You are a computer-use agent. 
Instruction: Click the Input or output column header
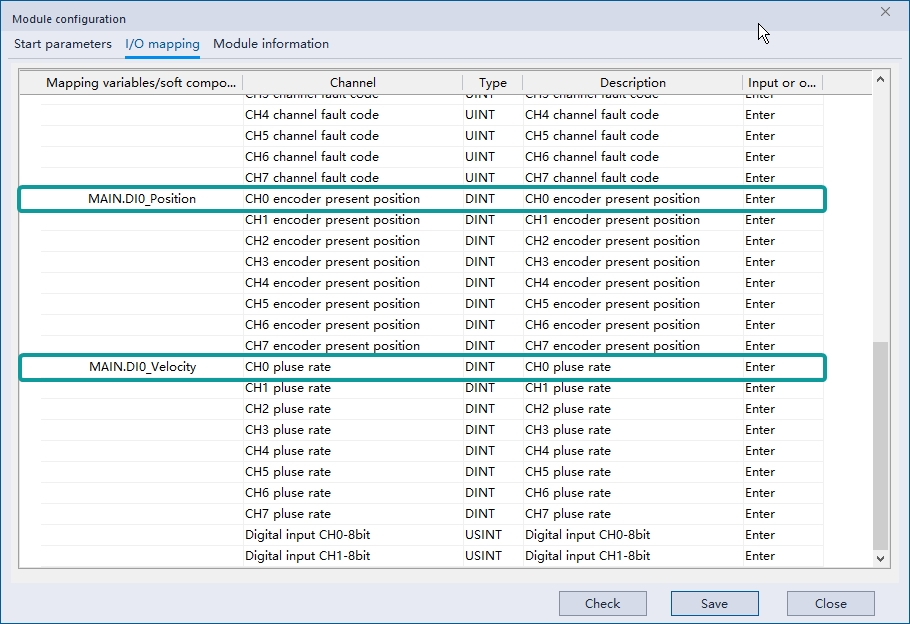coord(782,83)
